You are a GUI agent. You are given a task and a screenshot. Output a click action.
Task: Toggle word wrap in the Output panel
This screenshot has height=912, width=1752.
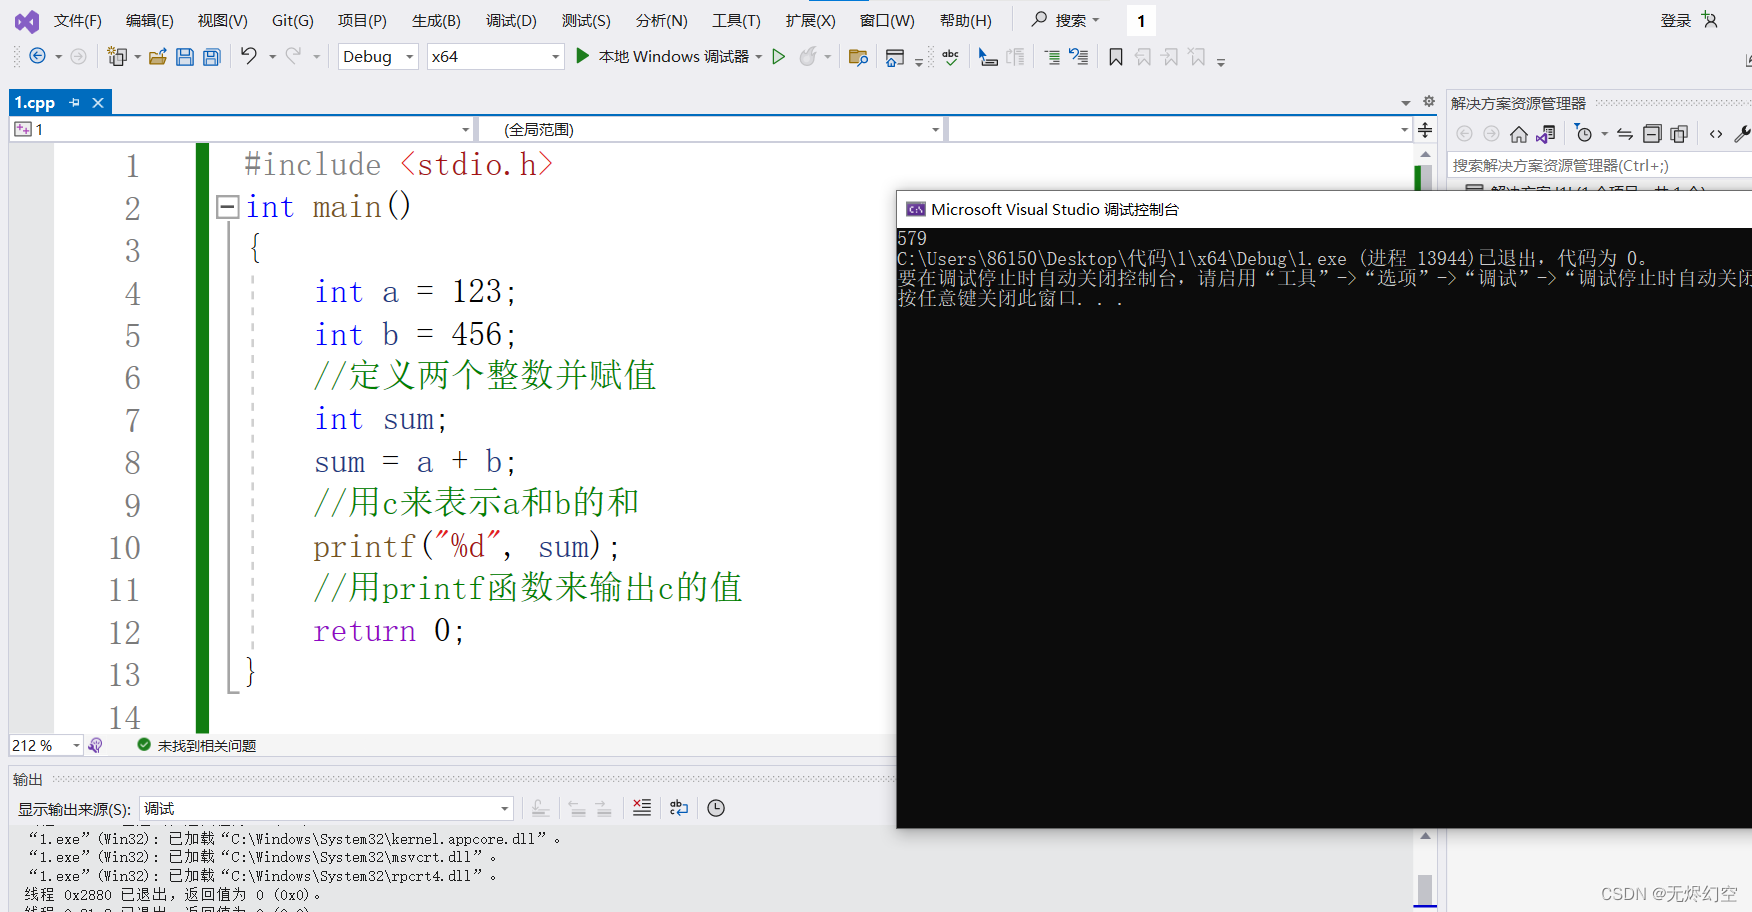click(679, 808)
